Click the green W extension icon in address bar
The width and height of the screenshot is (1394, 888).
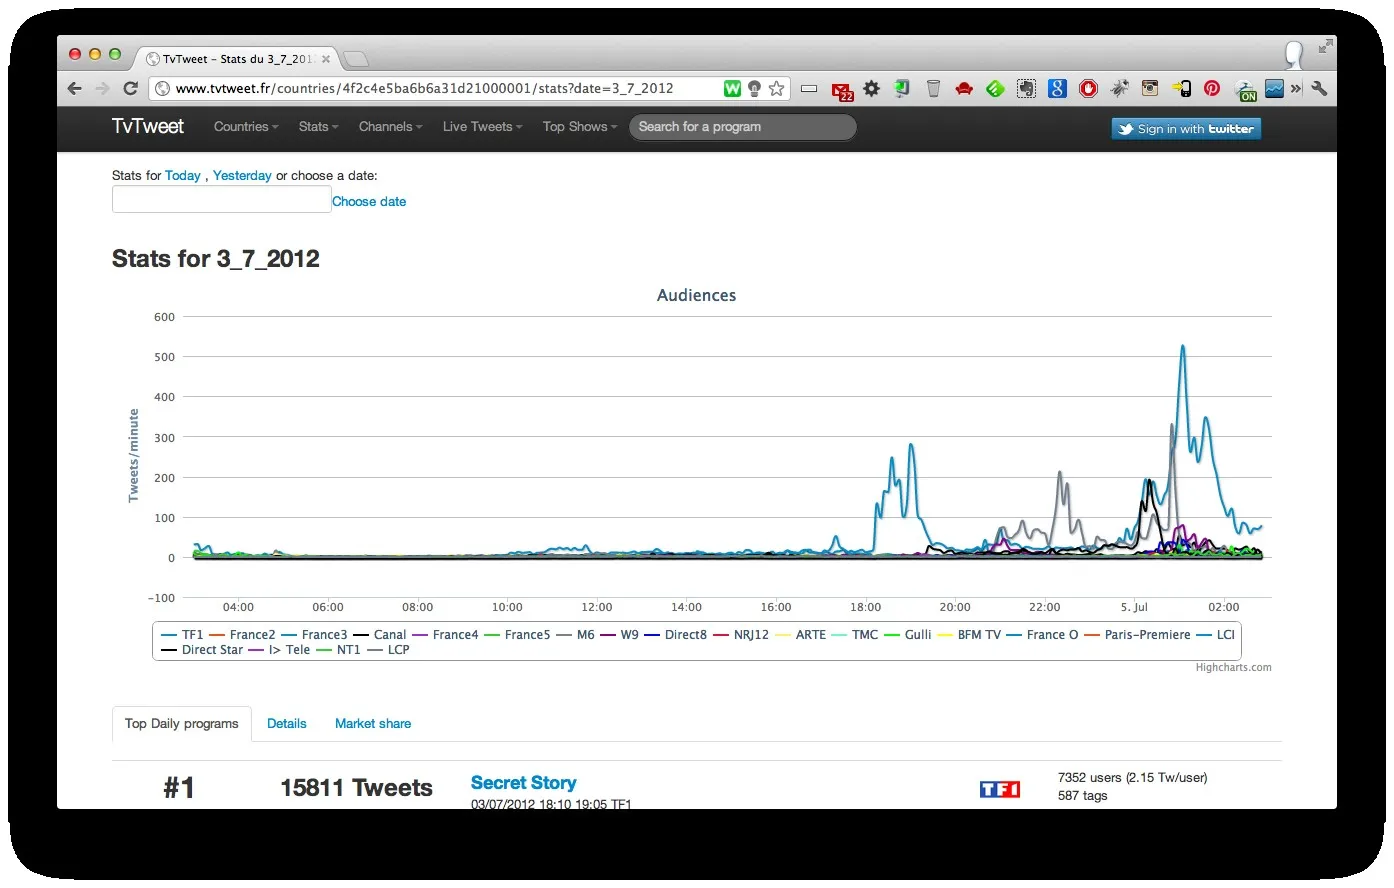click(733, 89)
